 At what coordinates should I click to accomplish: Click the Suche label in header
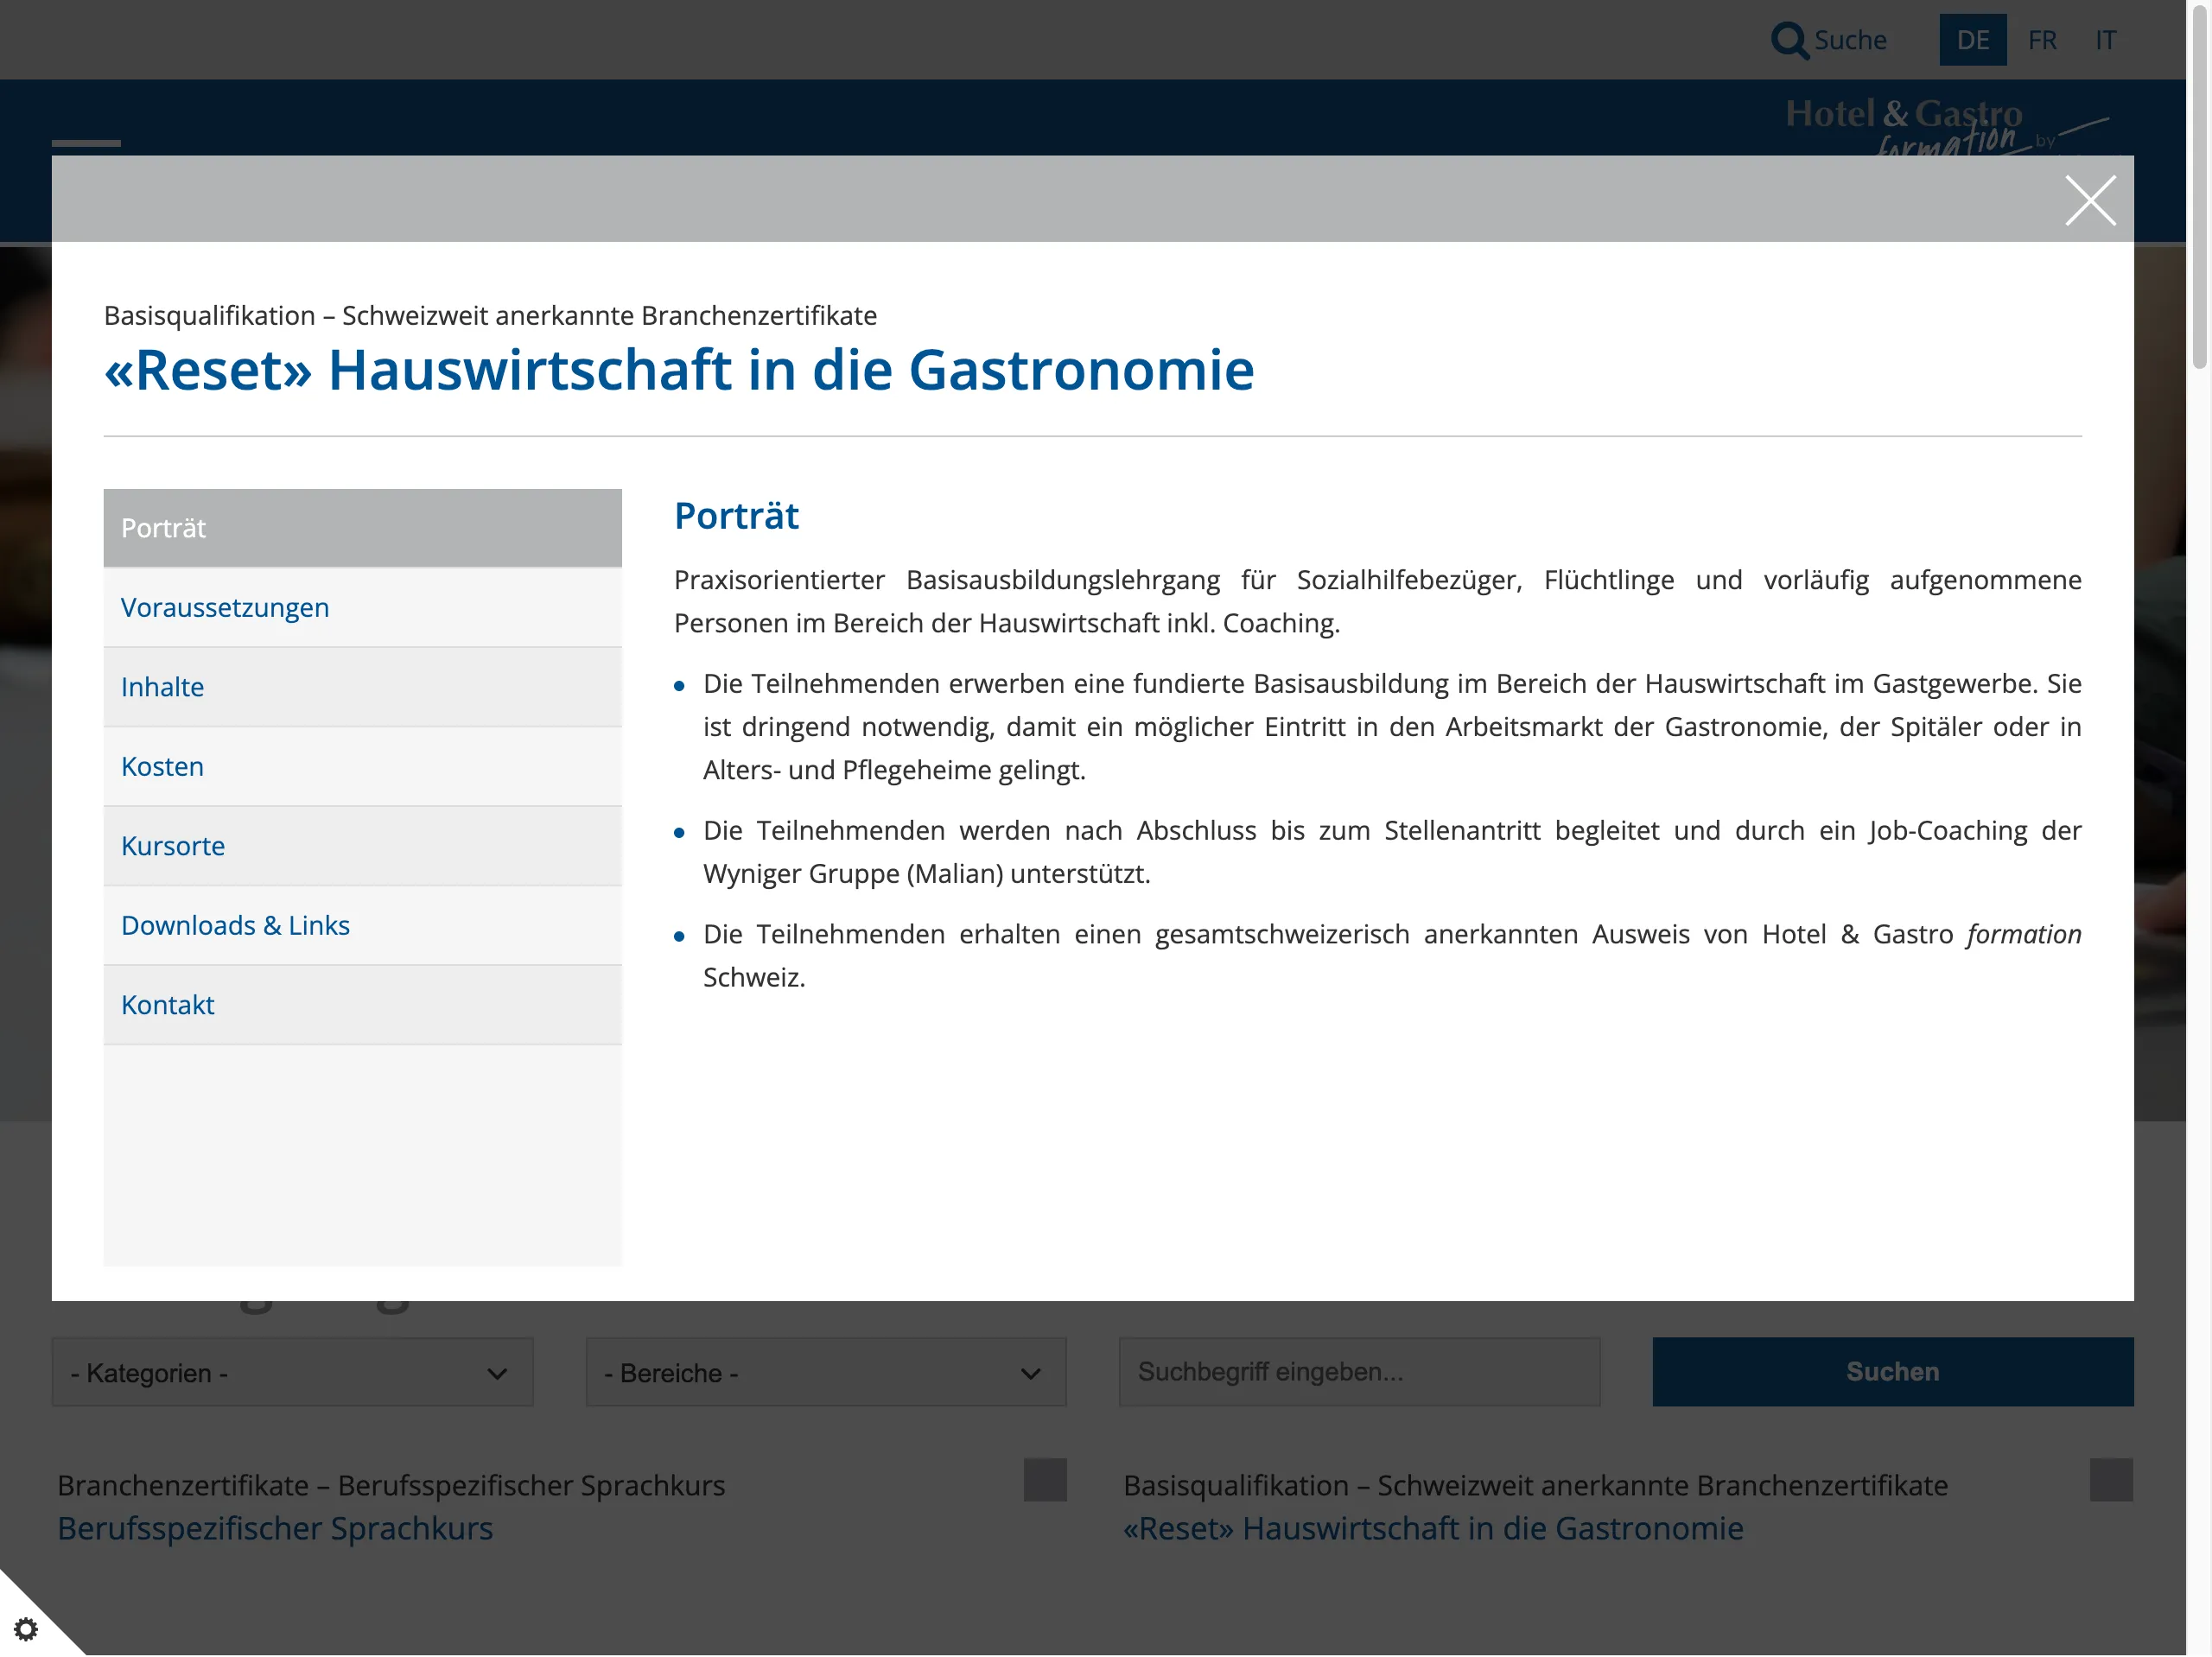(1850, 40)
